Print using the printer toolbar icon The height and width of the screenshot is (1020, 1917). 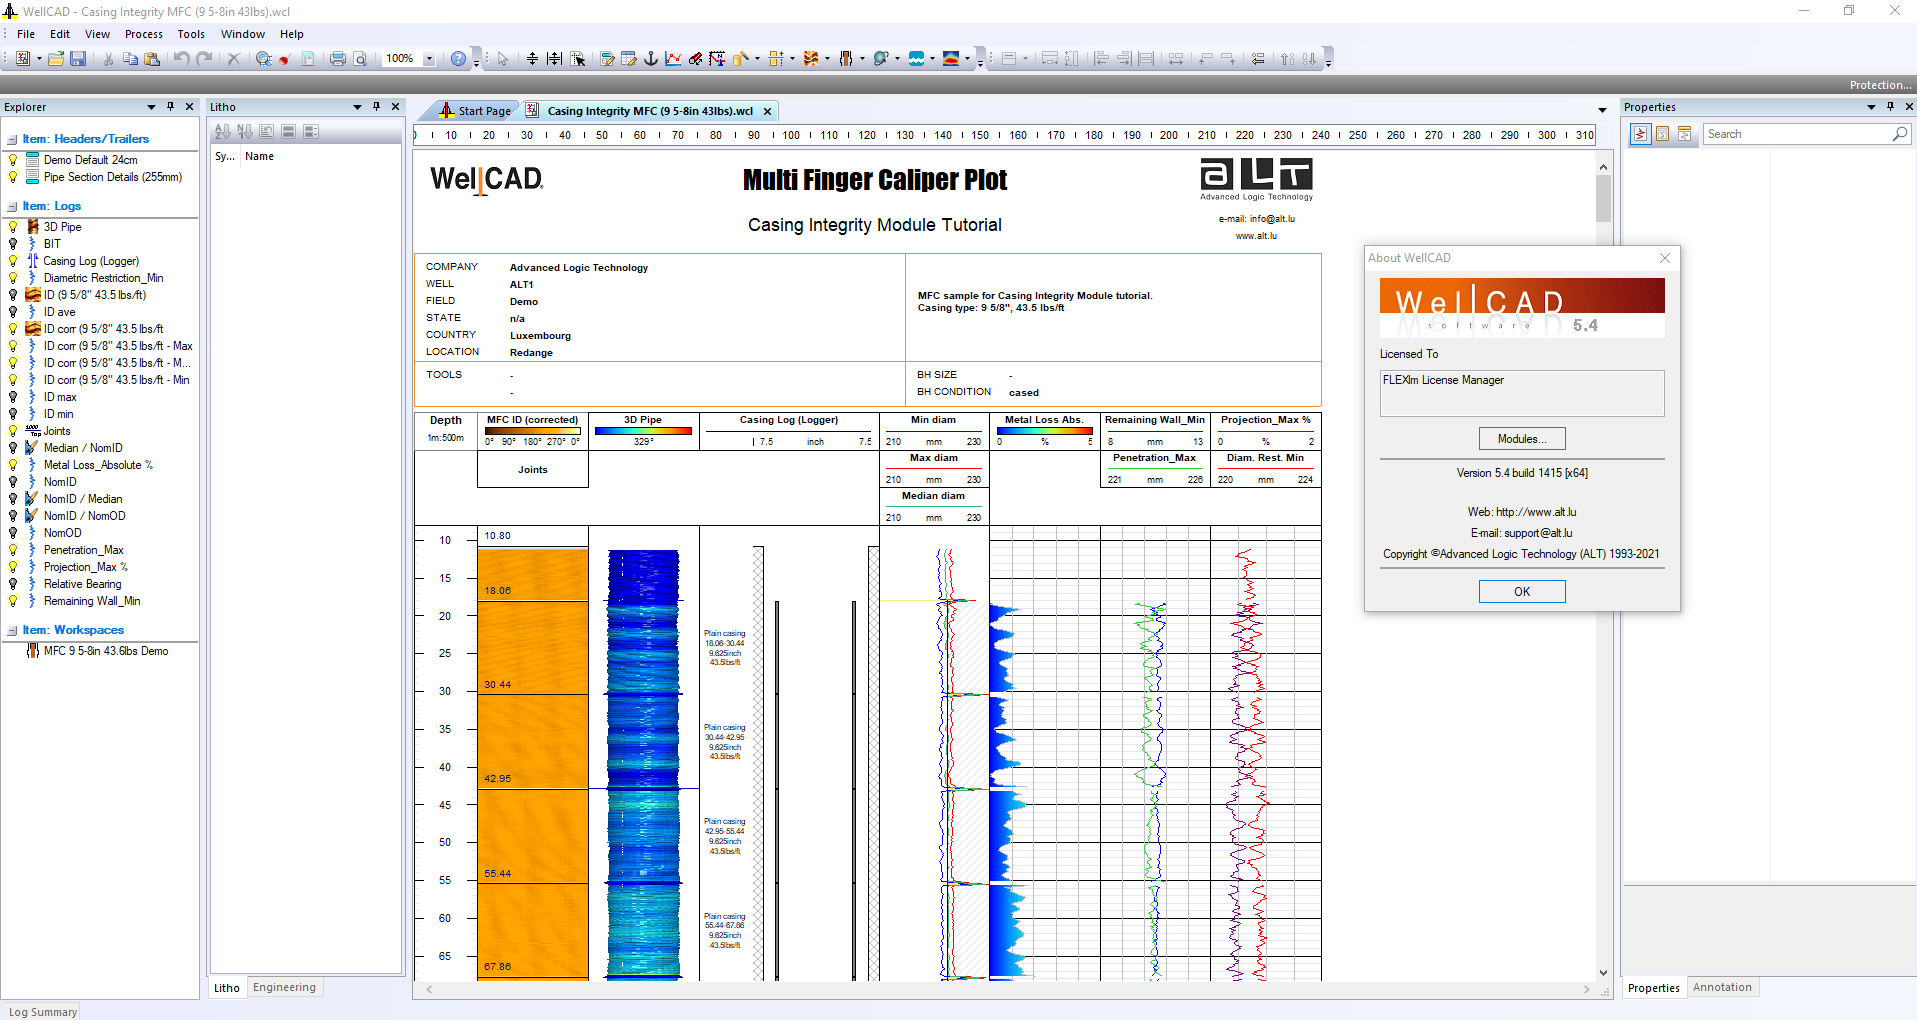tap(338, 59)
